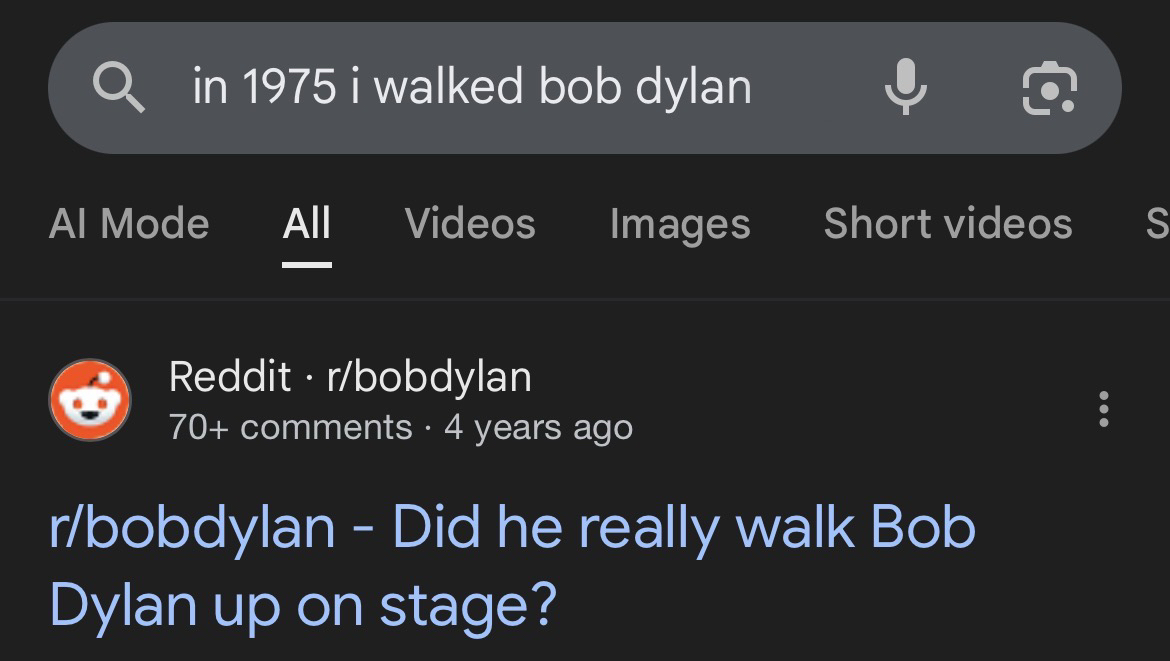Open Google Lens camera search
This screenshot has height=661, width=1170.
coord(1049,87)
